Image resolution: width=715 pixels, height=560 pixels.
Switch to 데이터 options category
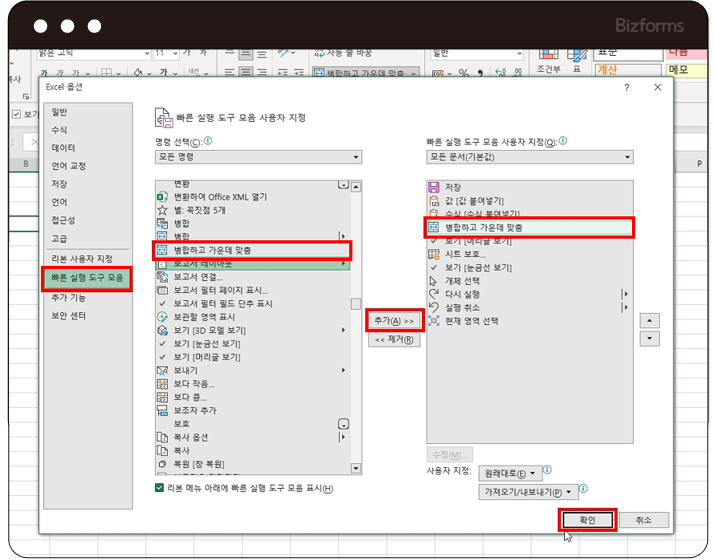63,148
